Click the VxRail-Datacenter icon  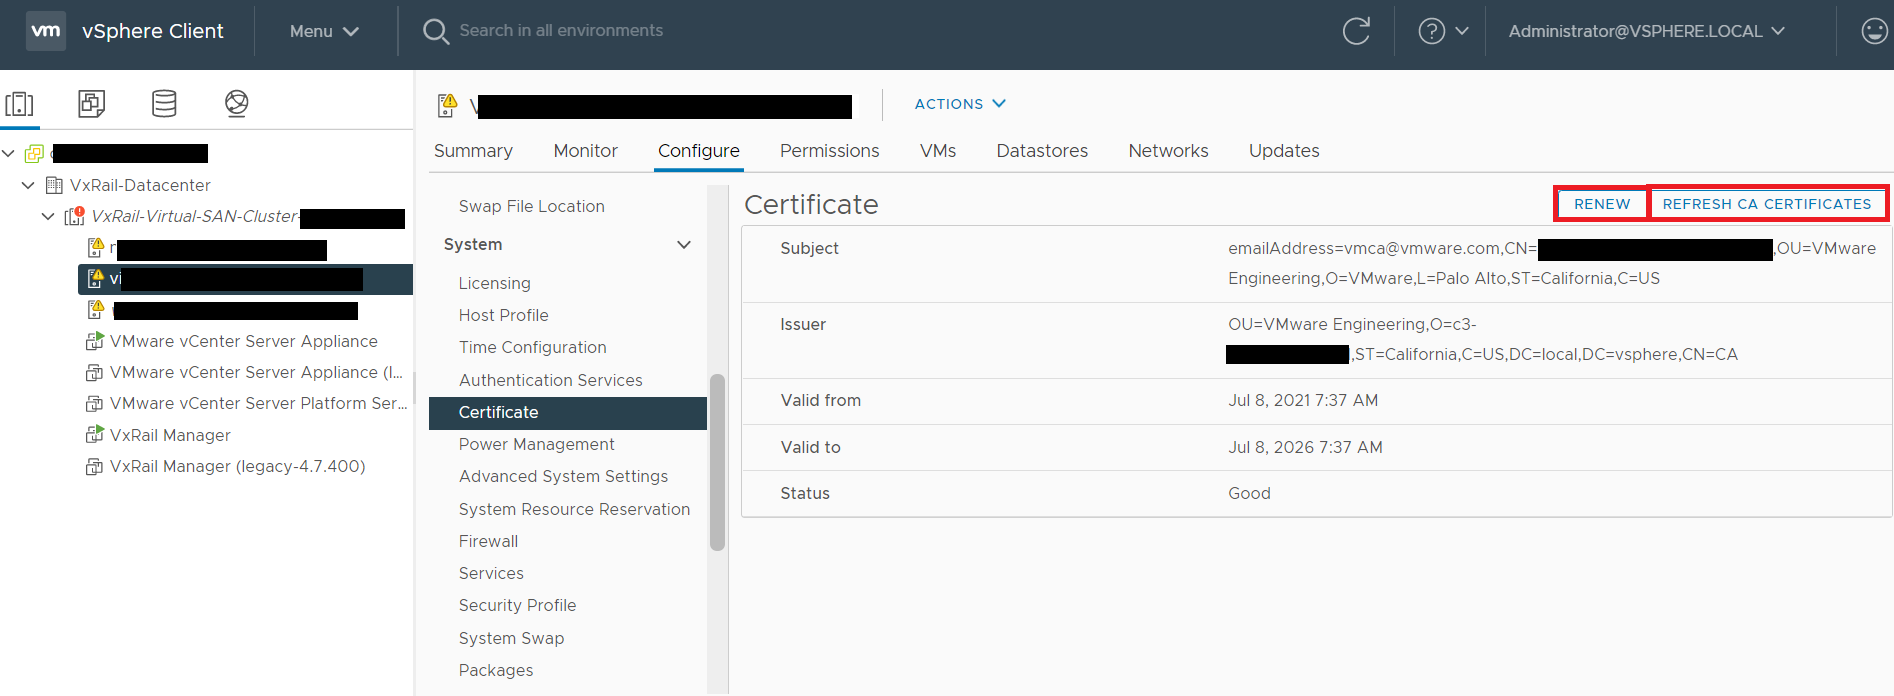(x=55, y=185)
